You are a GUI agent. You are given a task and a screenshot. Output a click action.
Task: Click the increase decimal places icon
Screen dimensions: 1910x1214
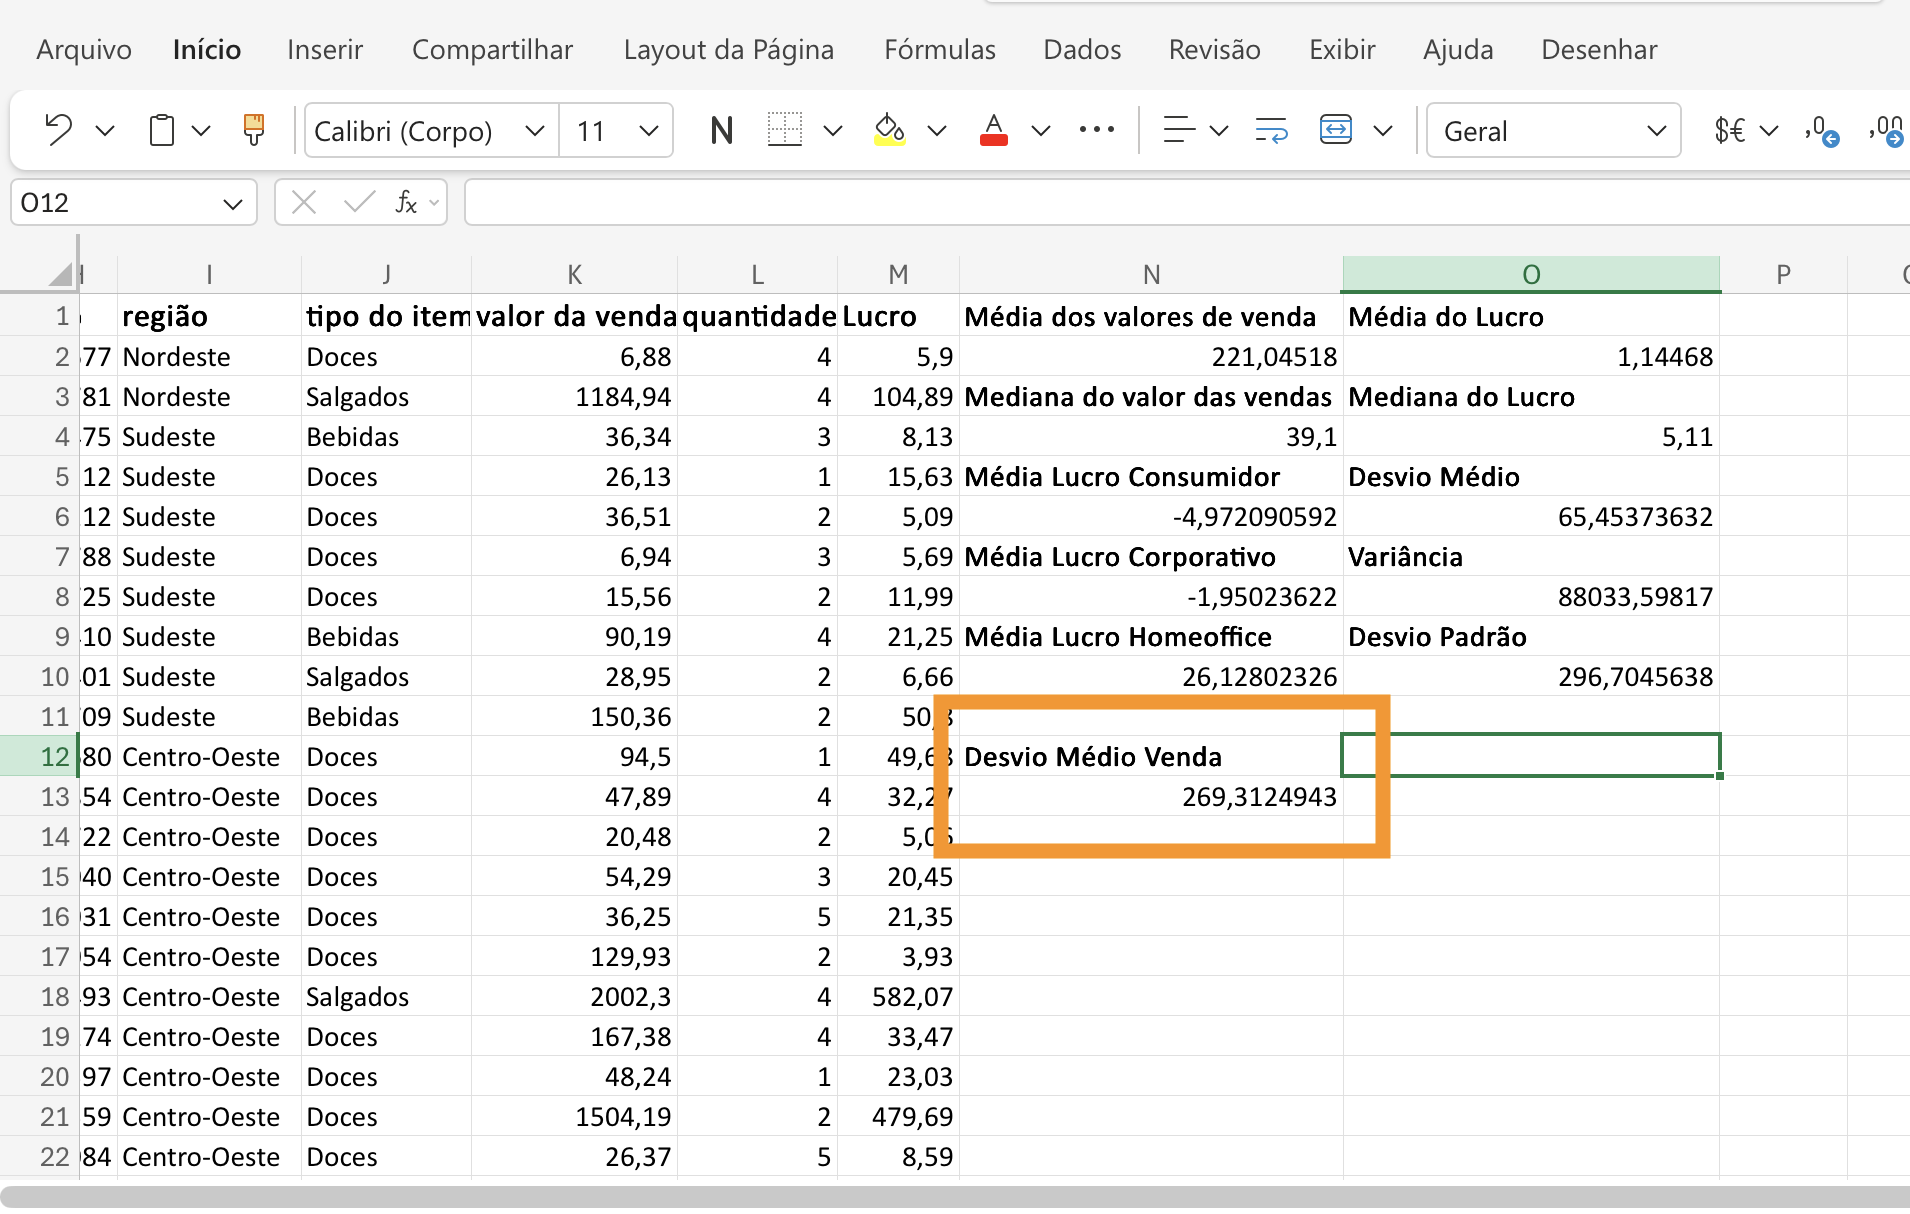[x=1885, y=131]
